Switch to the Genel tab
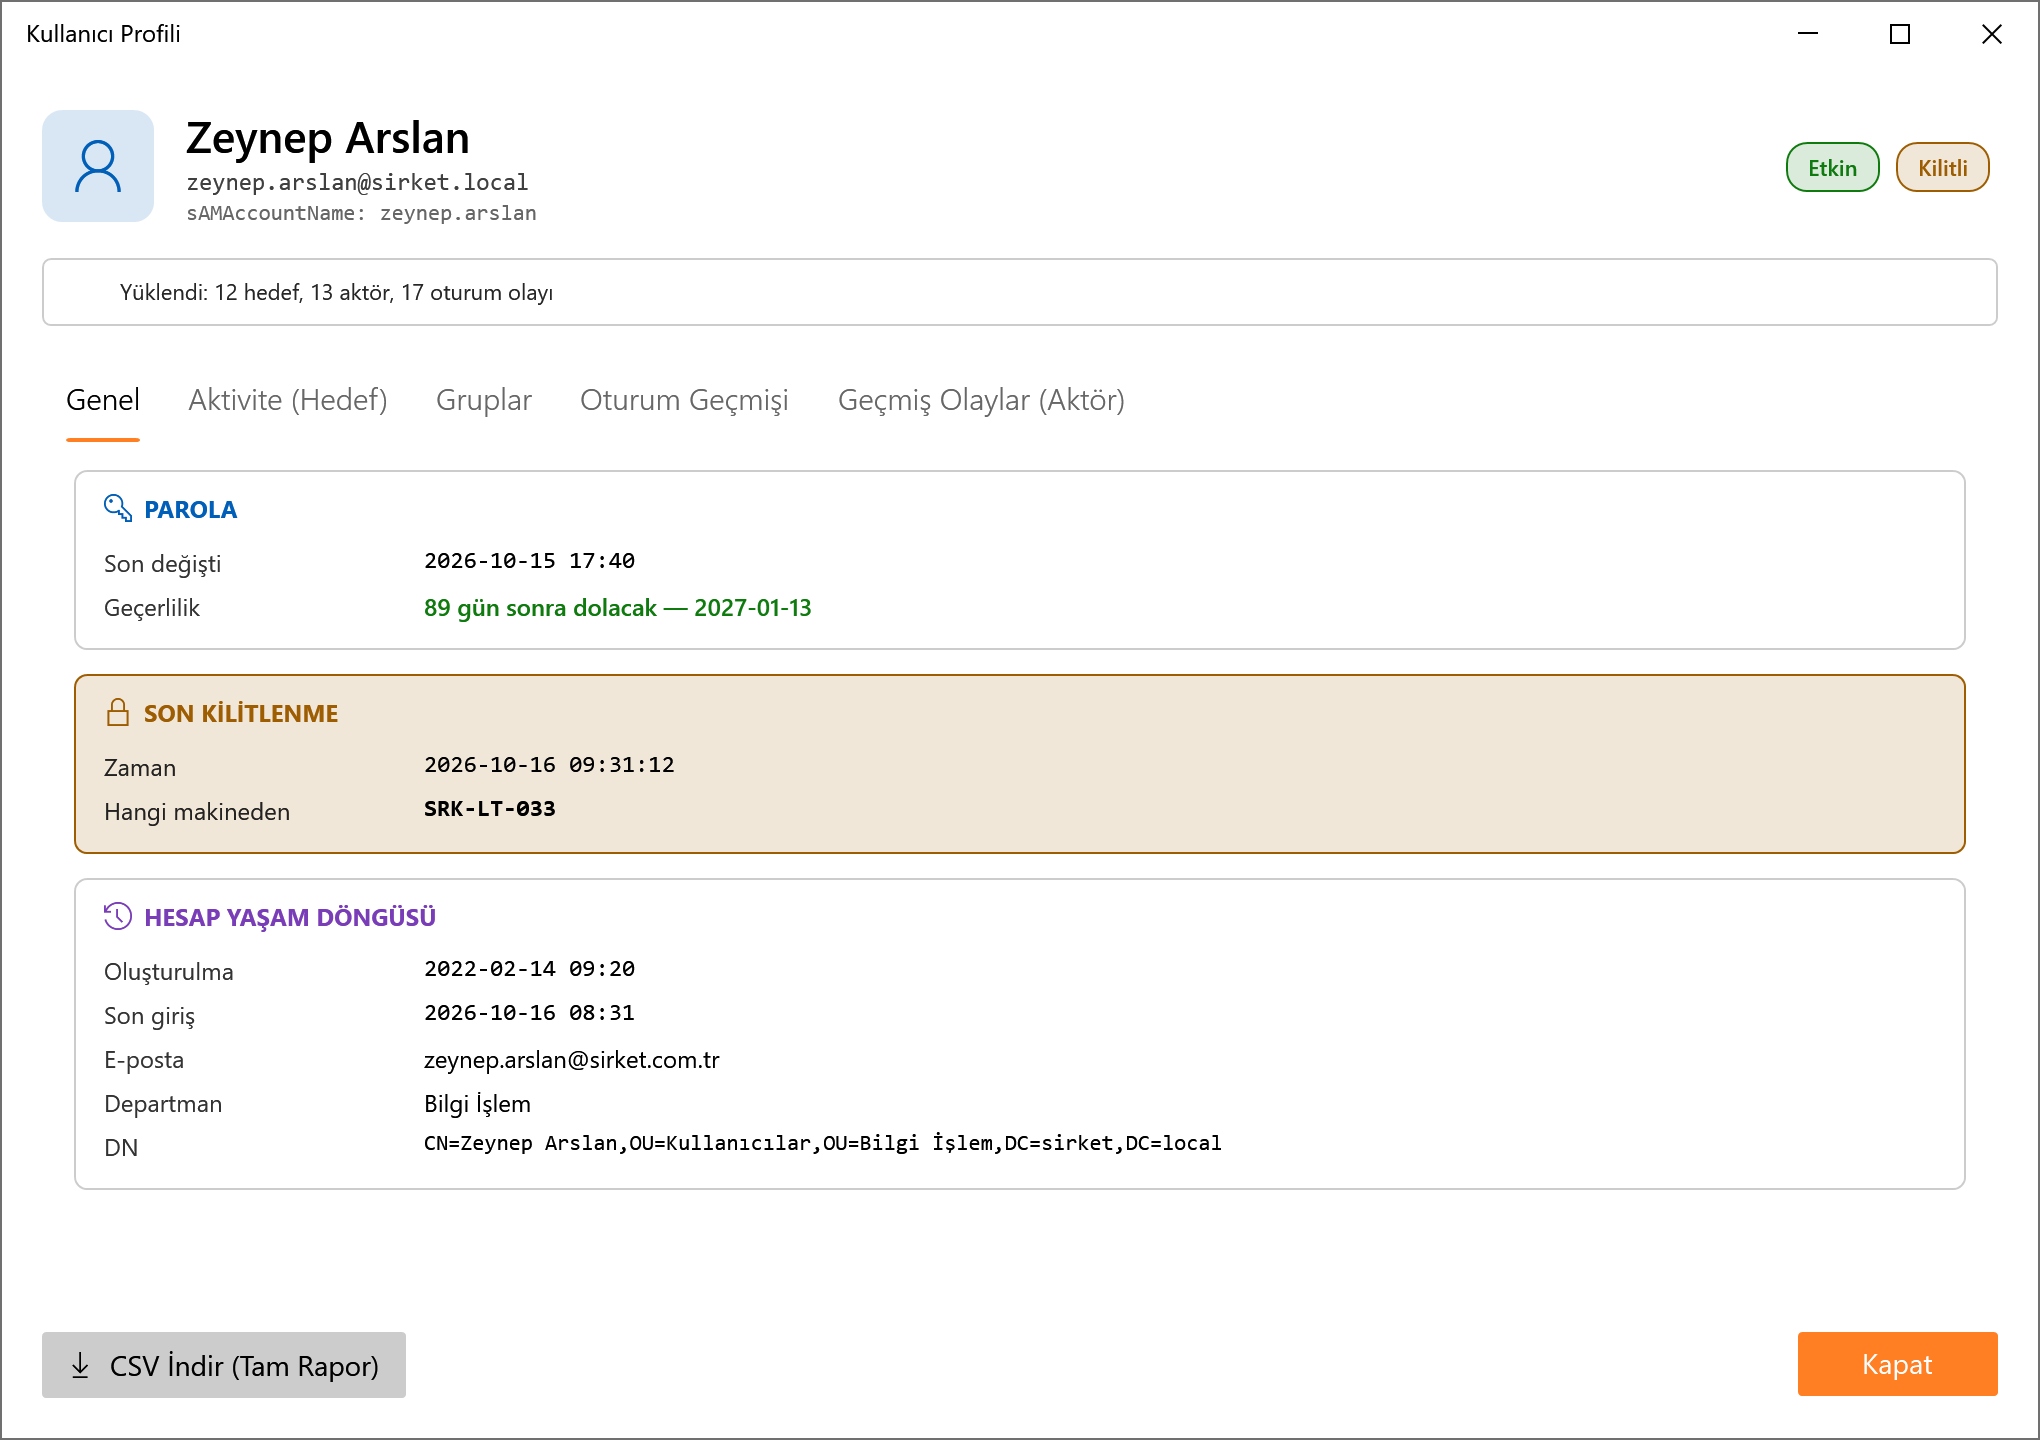 tap(103, 400)
